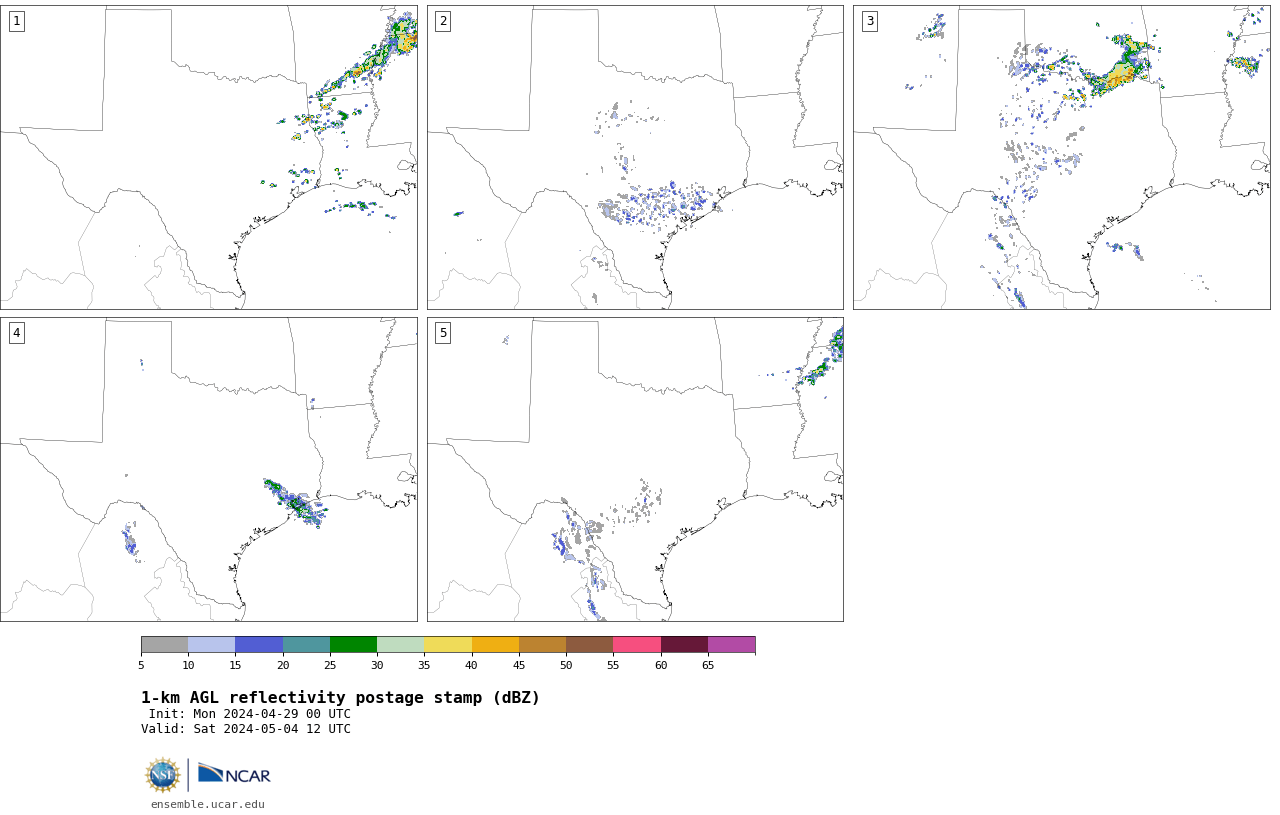Click the dark green 25-30 dBZ swatch

pos(353,644)
